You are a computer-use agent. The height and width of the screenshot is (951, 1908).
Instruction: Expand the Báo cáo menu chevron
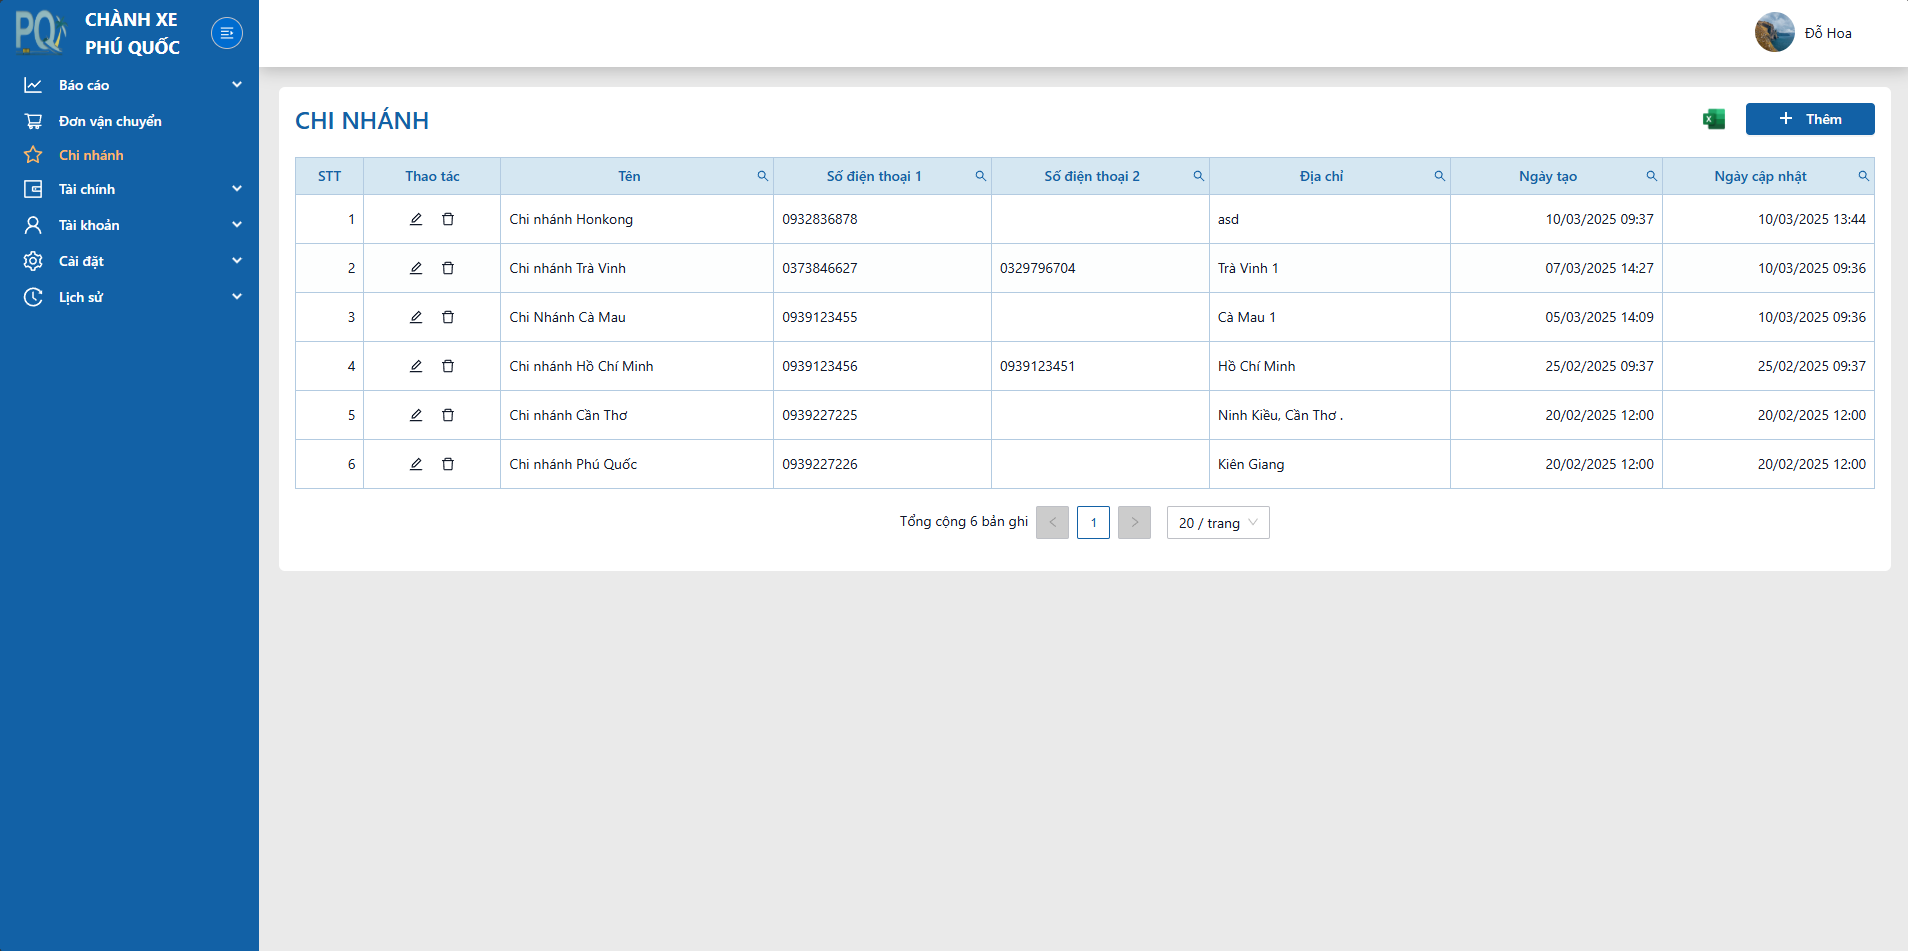(237, 85)
